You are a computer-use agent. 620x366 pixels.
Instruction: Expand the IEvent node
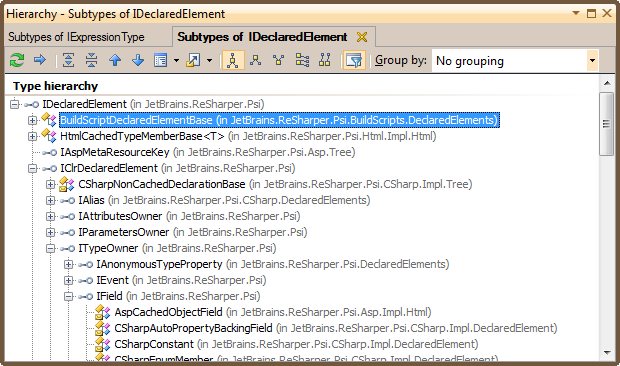point(68,280)
